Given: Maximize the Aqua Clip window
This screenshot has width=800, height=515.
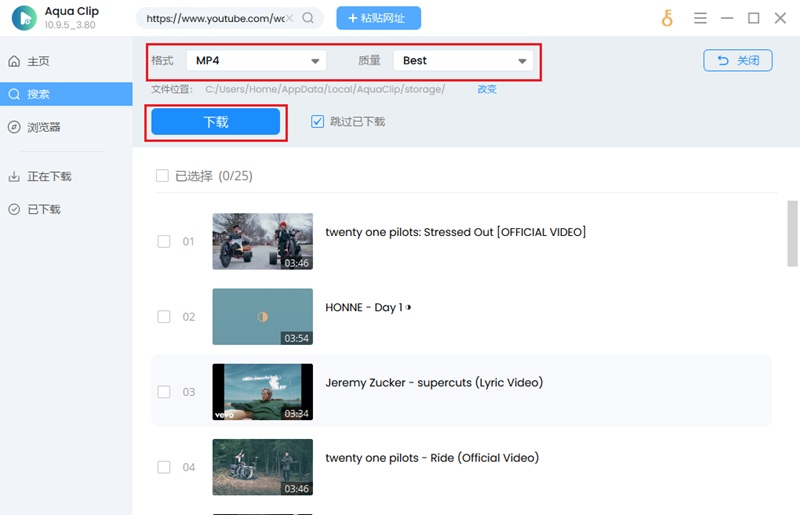Looking at the screenshot, I should 754,18.
